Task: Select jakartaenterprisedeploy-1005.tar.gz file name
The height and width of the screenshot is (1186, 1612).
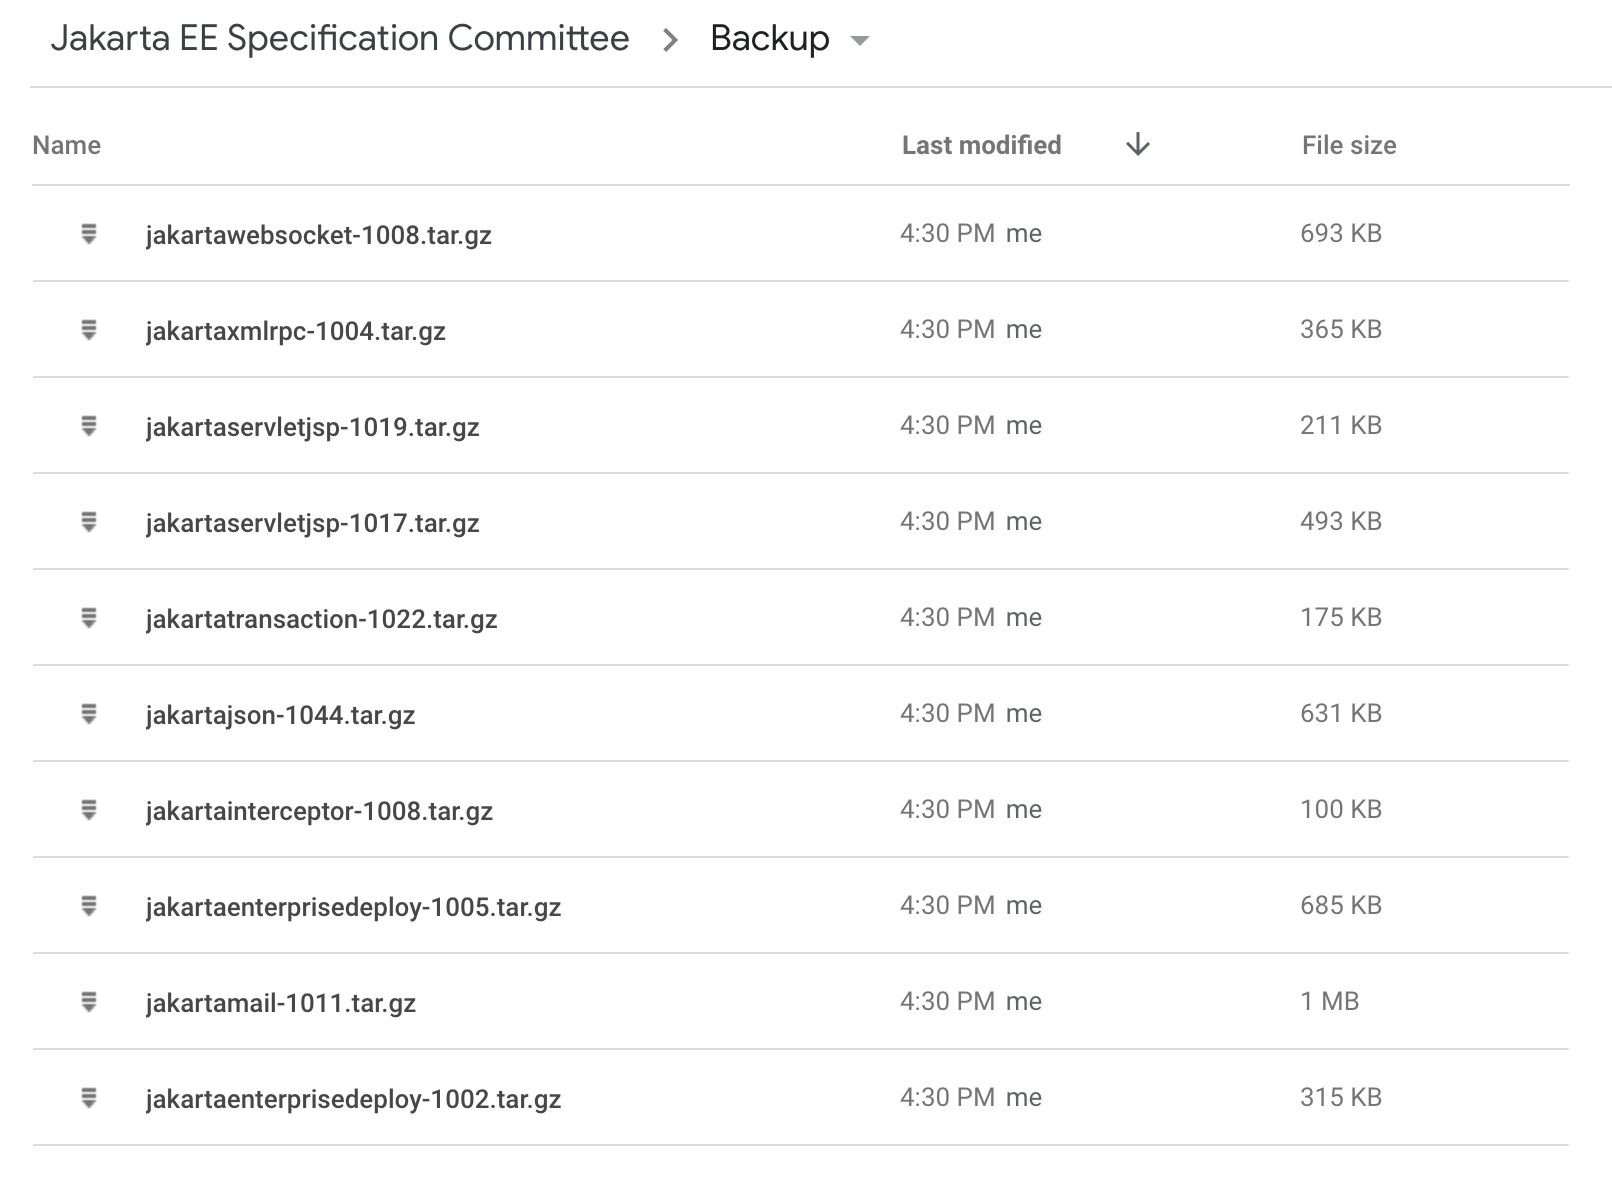Action: tap(353, 907)
